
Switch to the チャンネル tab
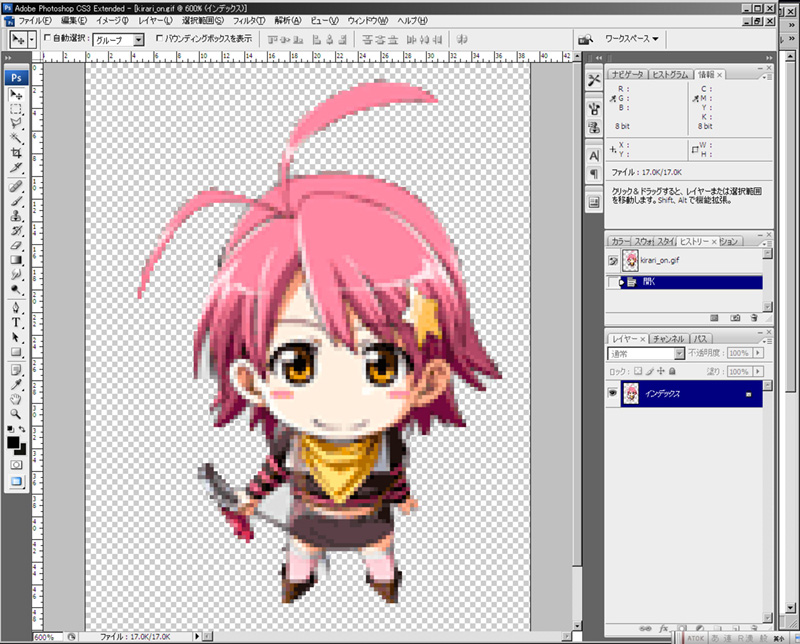click(x=668, y=338)
